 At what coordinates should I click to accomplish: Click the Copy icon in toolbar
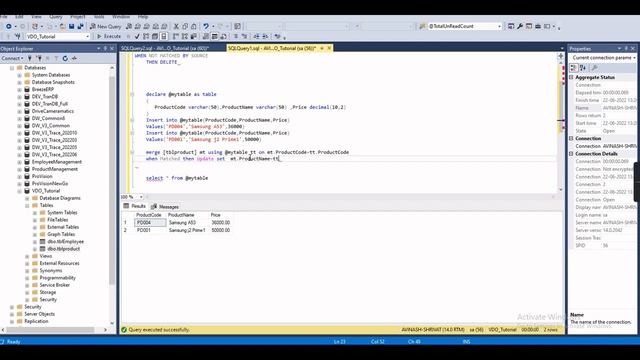click(x=185, y=26)
